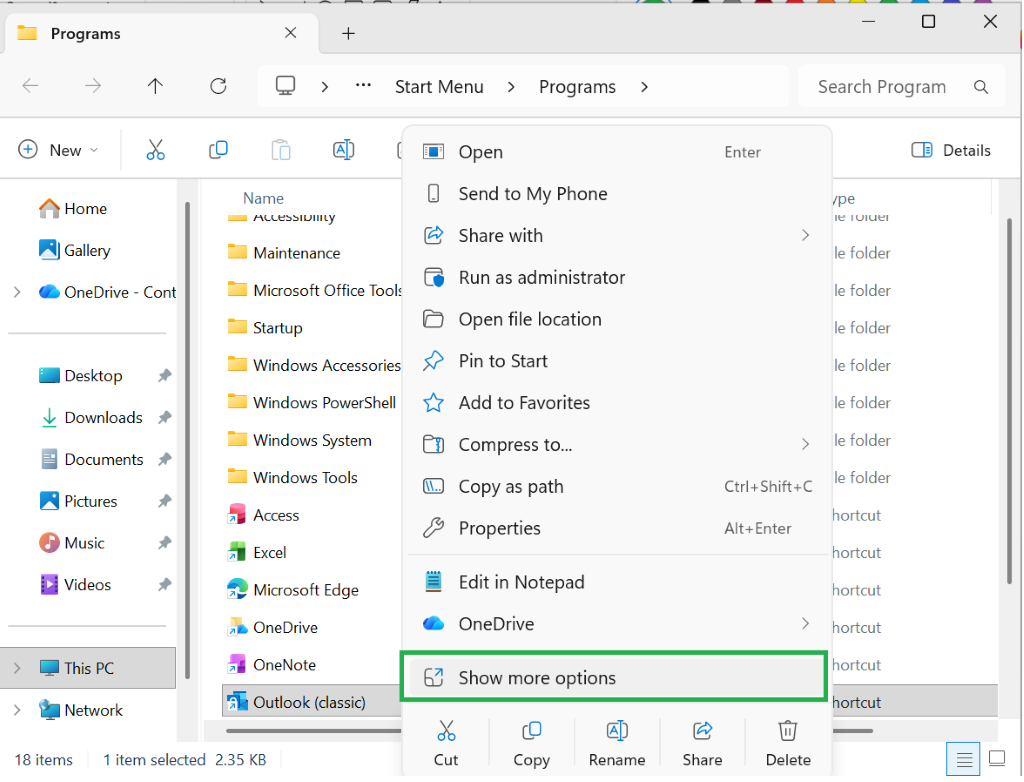The image size is (1024, 782).
Task: Open Gallery in navigation pane
Action: click(x=74, y=250)
